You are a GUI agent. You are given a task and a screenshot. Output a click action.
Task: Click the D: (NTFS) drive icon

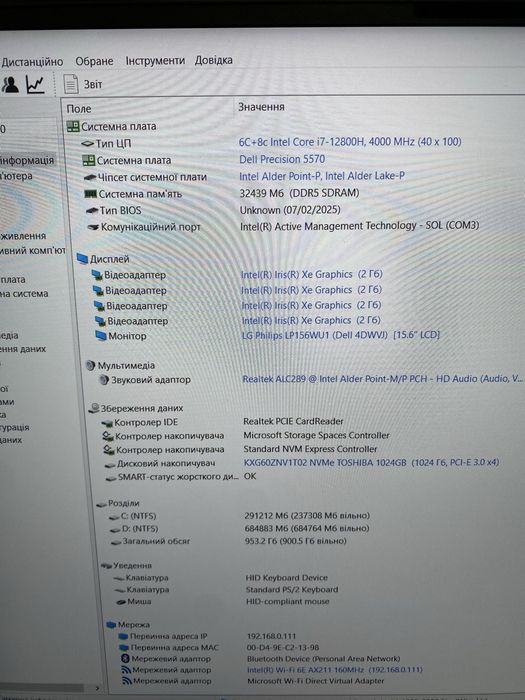click(x=115, y=529)
